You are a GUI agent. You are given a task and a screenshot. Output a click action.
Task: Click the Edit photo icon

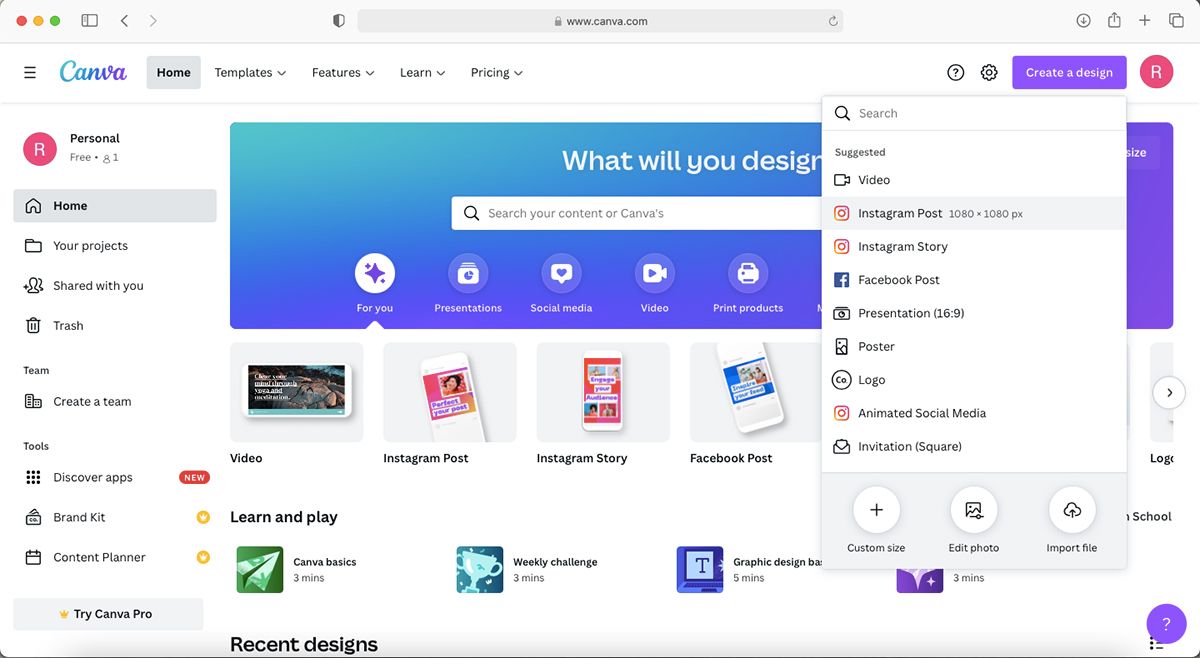coord(974,510)
